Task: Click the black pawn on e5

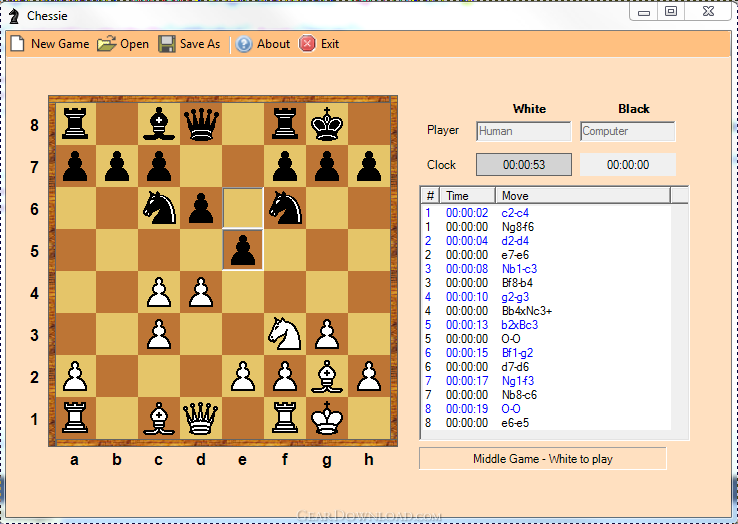Action: (x=243, y=250)
